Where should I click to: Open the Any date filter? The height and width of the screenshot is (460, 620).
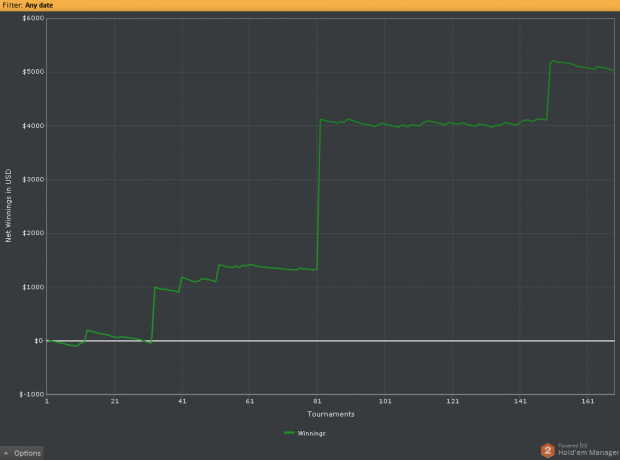[39, 5]
